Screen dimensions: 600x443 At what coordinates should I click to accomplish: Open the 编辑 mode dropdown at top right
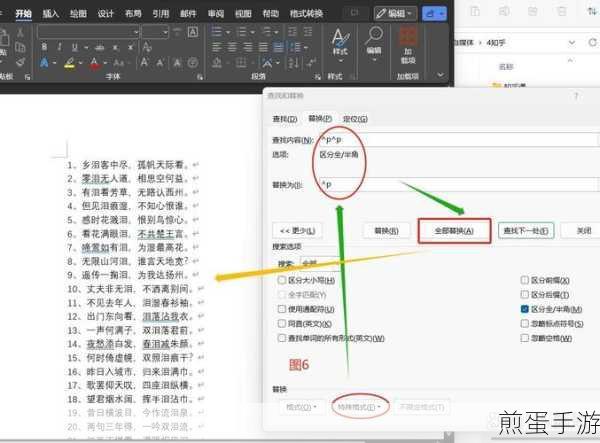pos(396,14)
